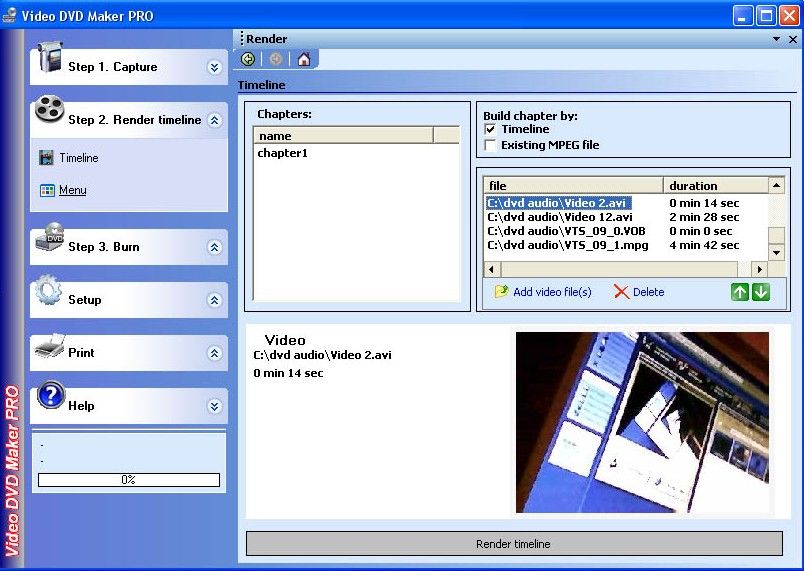
Task: Select Timeline item in sidebar
Action: pos(78,158)
